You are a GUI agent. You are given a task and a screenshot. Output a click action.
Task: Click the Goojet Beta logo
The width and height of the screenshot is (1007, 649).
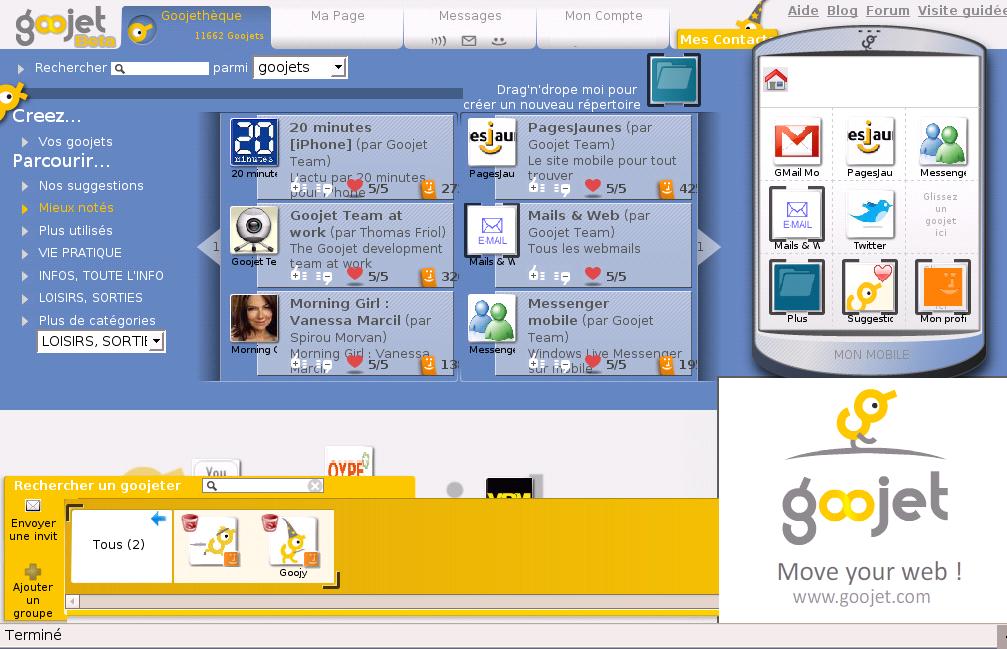(64, 28)
